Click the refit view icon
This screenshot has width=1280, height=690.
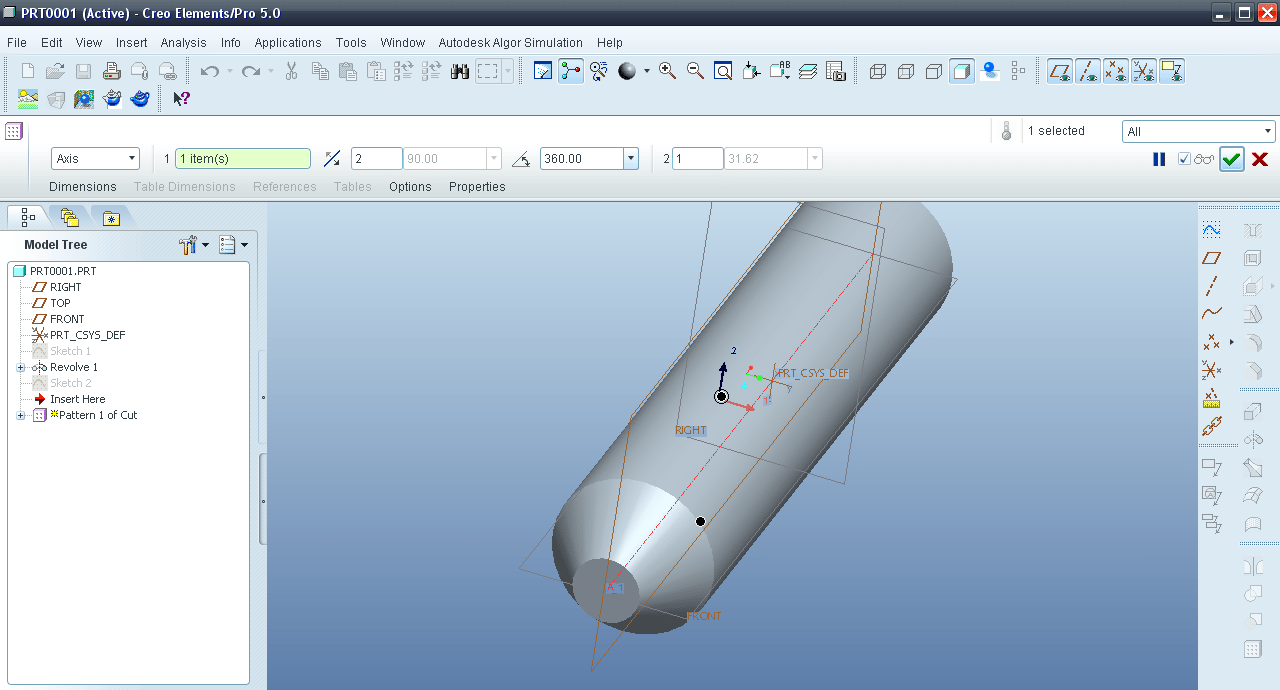723,71
